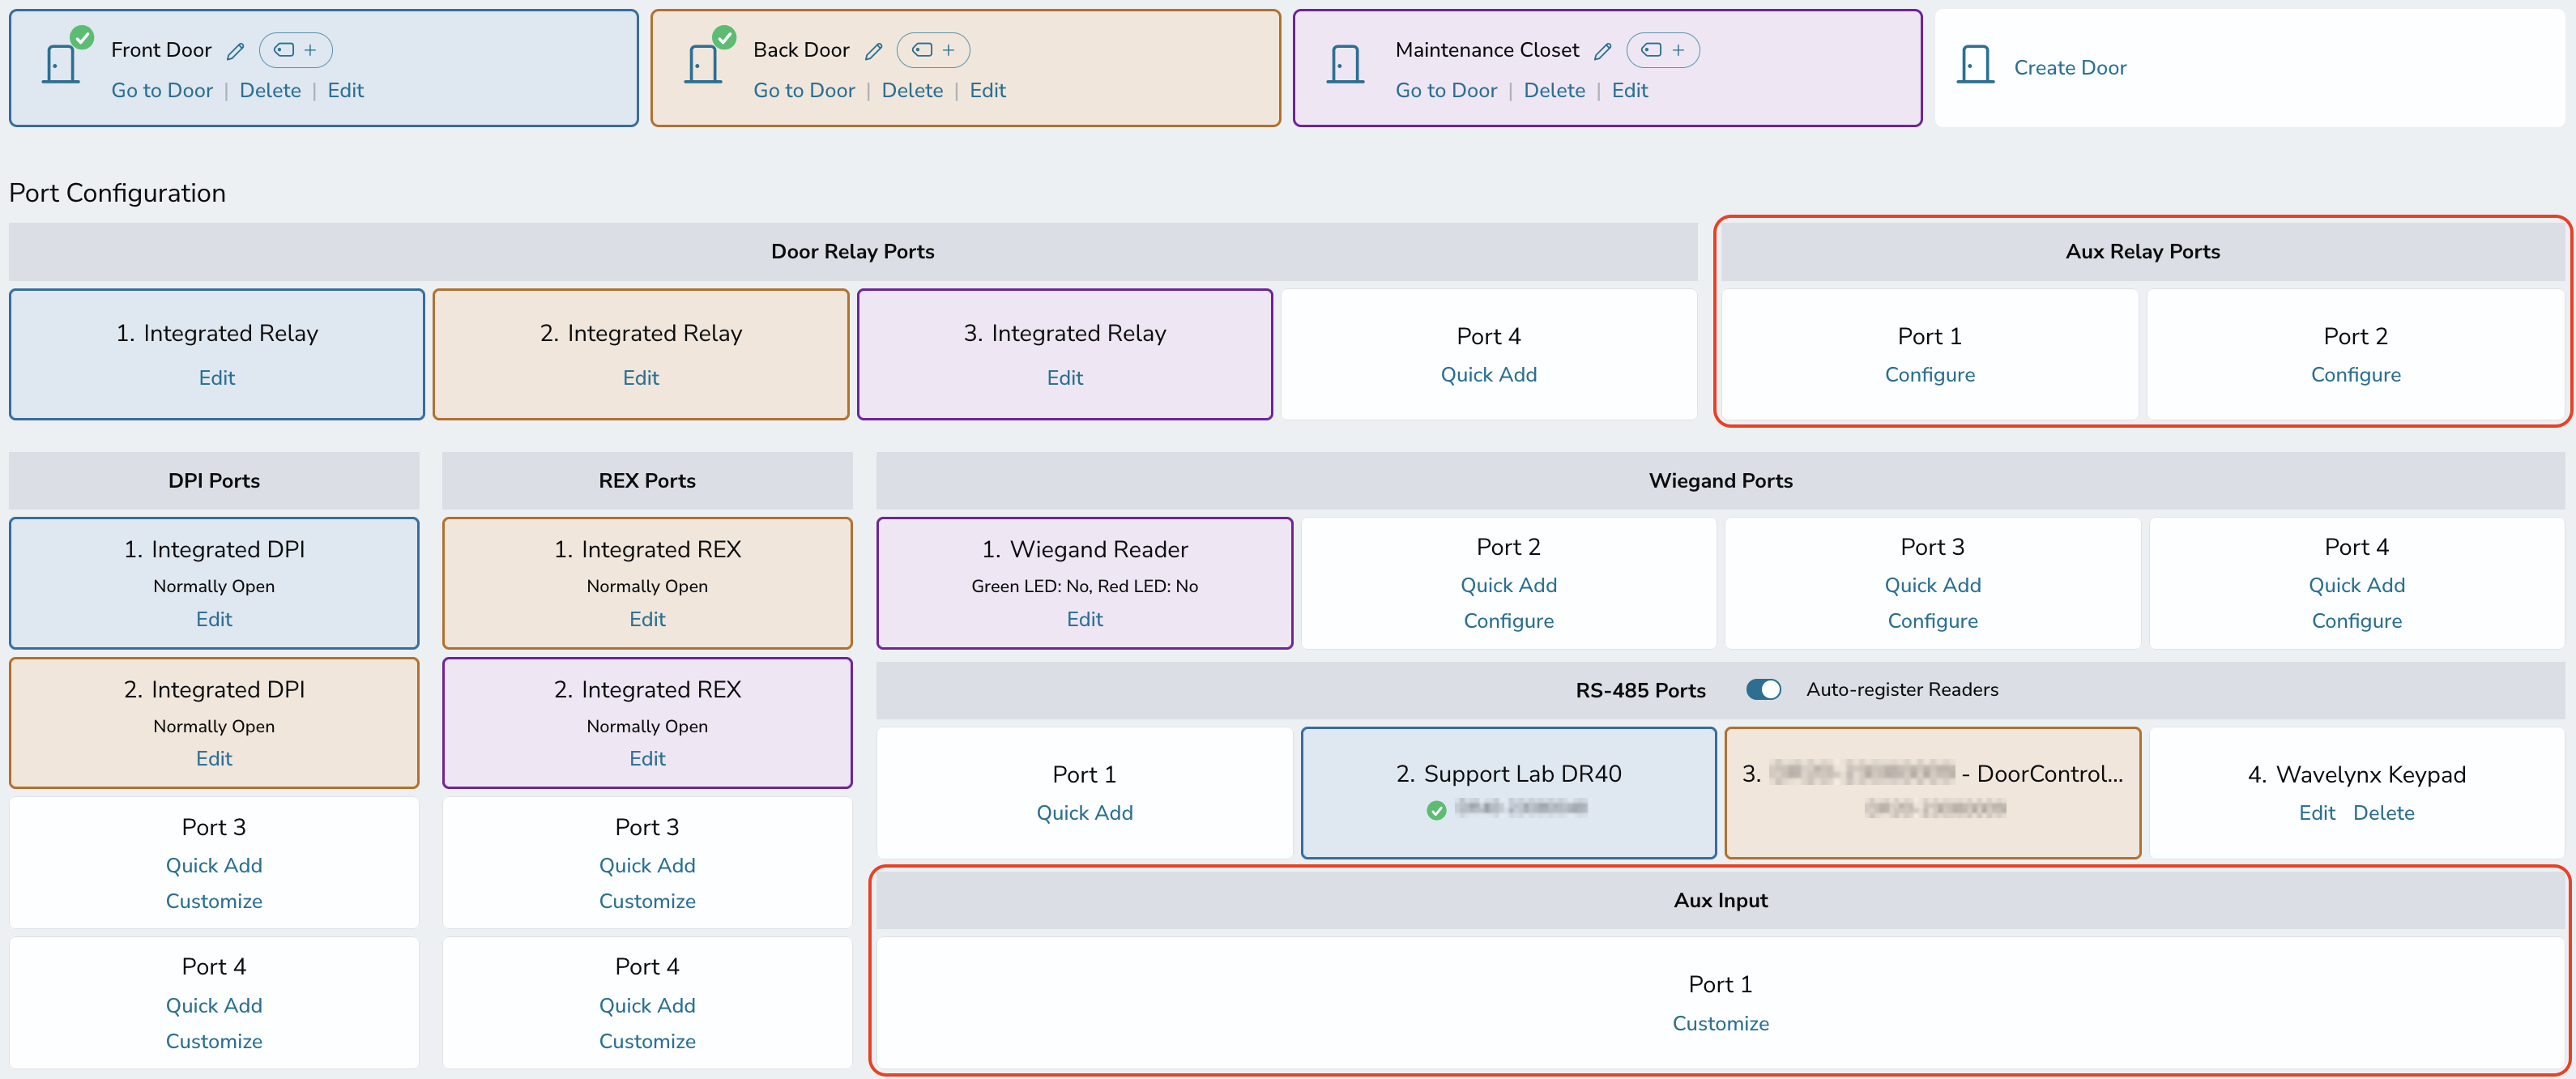Customize REX Port 4

[x=647, y=1041]
